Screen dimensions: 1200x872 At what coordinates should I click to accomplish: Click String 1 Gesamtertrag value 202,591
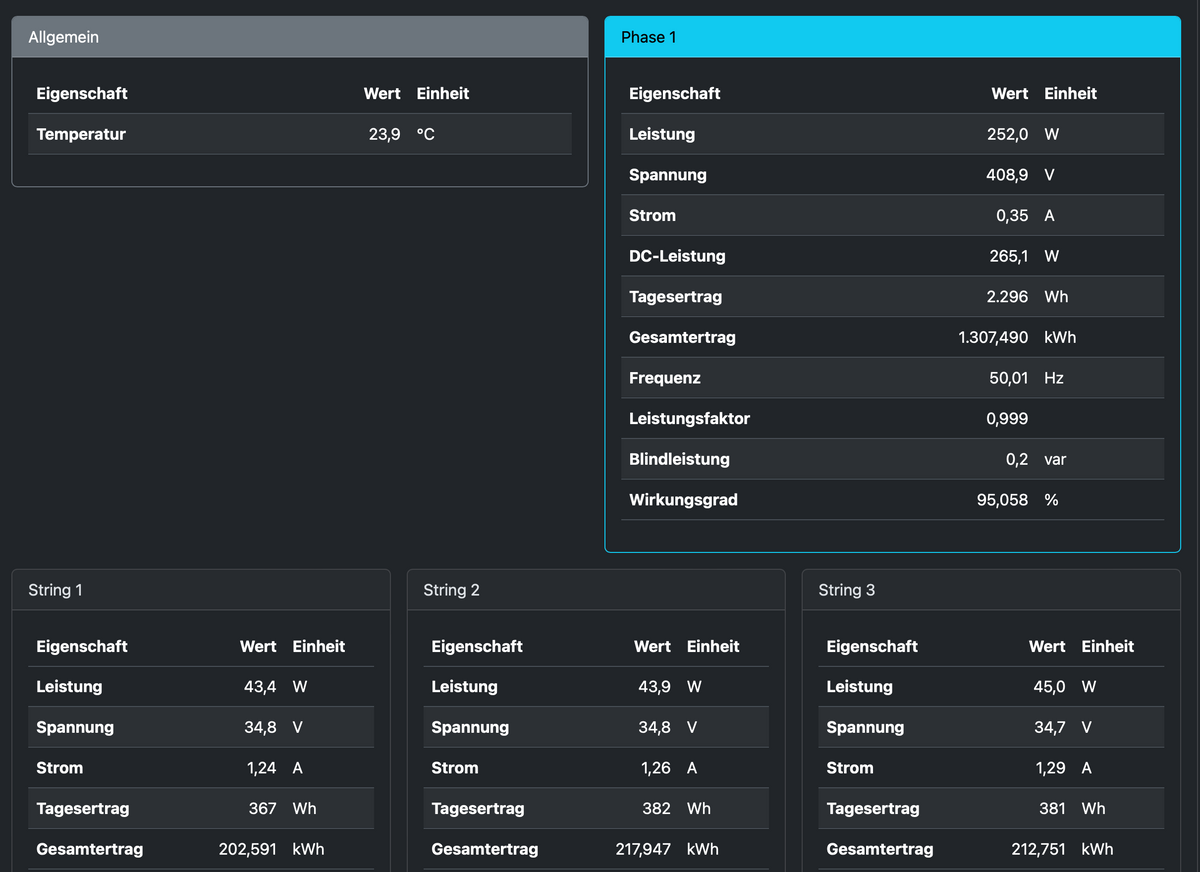click(x=248, y=849)
